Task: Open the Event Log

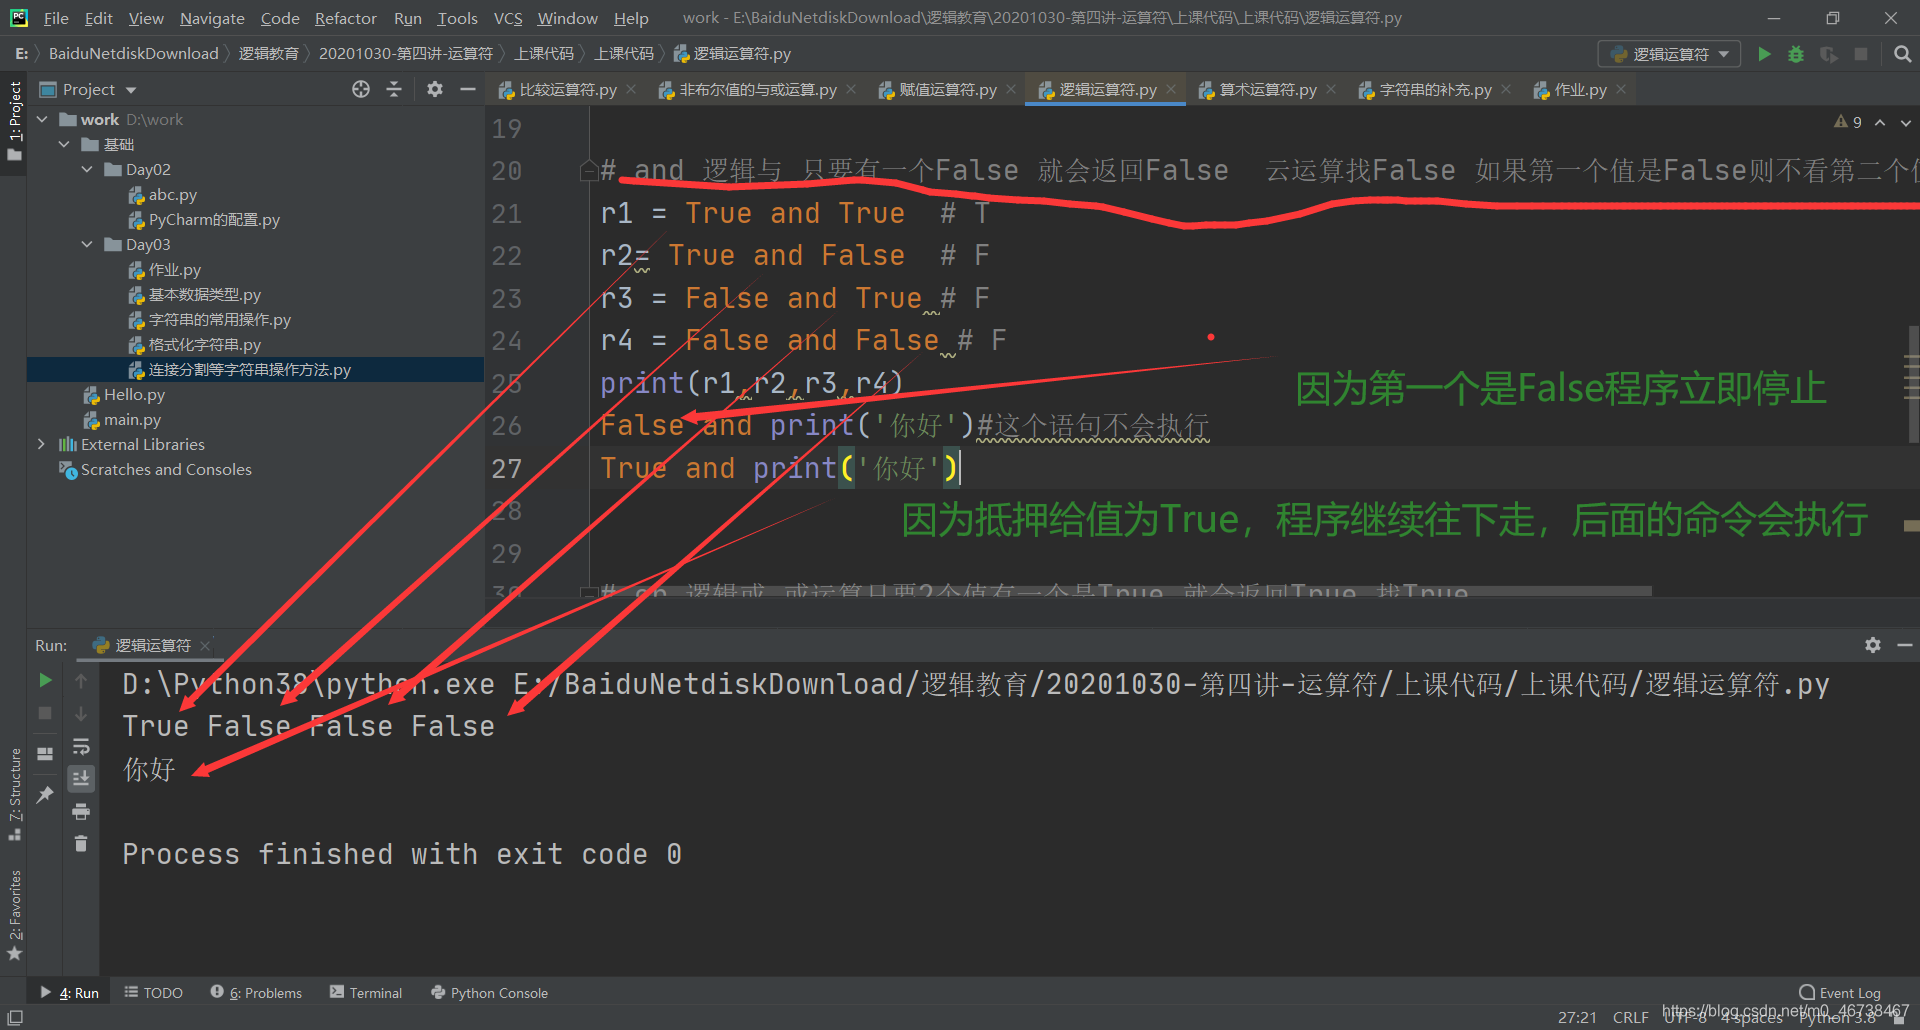Action: click(x=1840, y=992)
